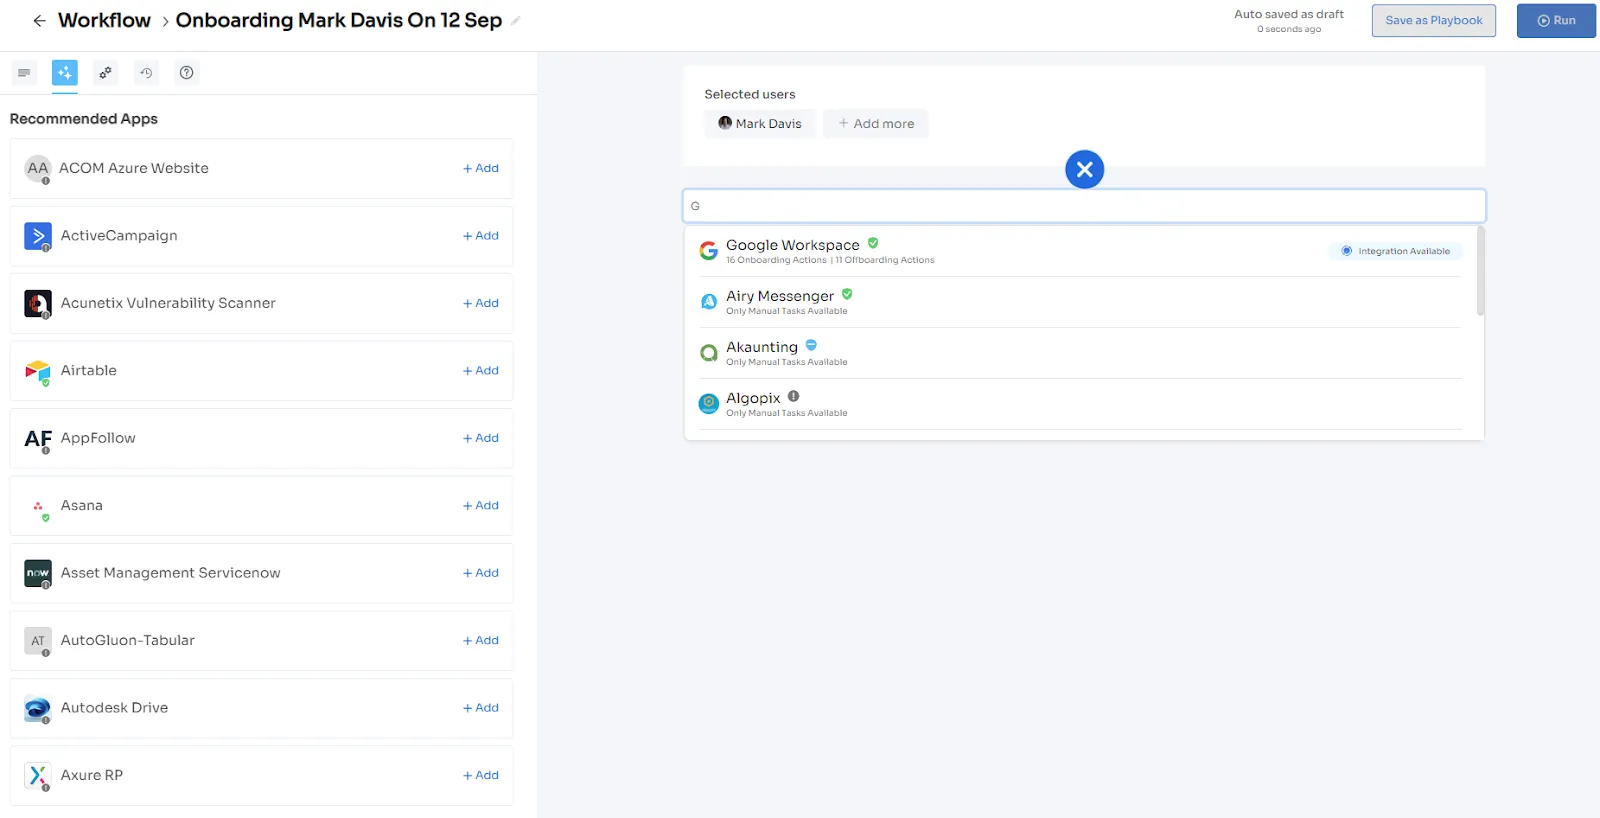This screenshot has height=818, width=1600.
Task: Click the Autodesk Drive app icon
Action: tap(38, 708)
